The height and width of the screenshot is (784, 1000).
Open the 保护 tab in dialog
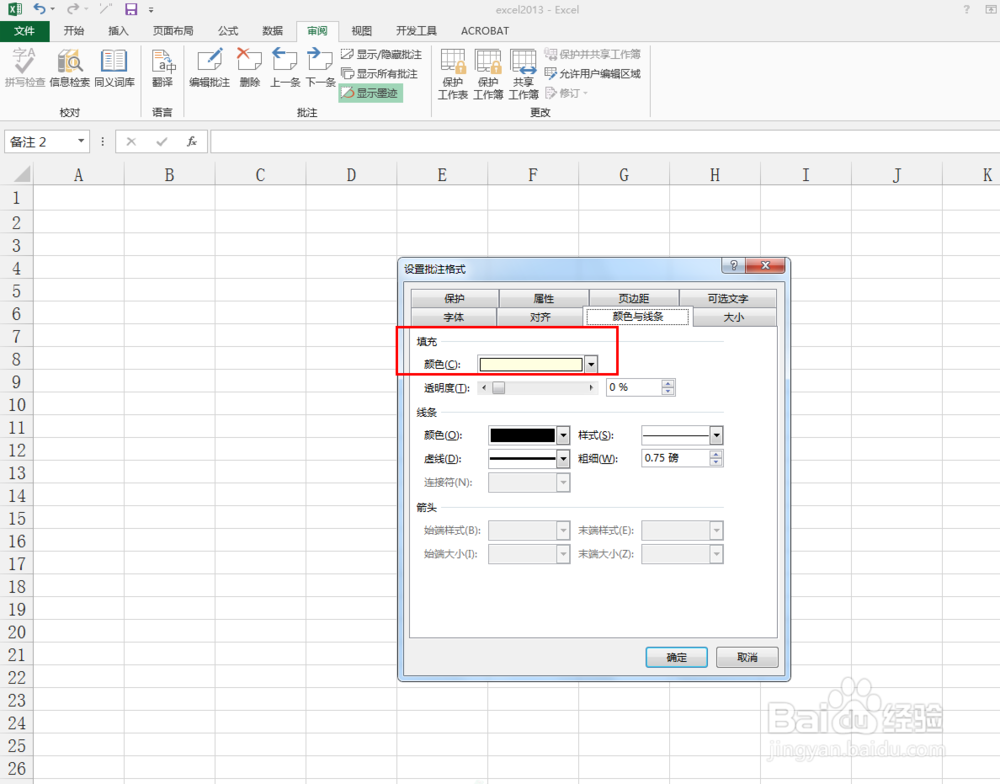click(455, 298)
